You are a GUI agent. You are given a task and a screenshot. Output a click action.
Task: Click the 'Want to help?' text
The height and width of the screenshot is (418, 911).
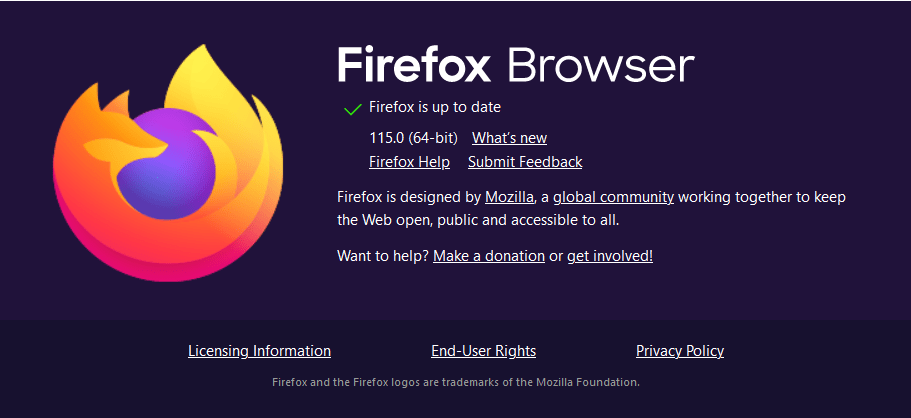[383, 256]
